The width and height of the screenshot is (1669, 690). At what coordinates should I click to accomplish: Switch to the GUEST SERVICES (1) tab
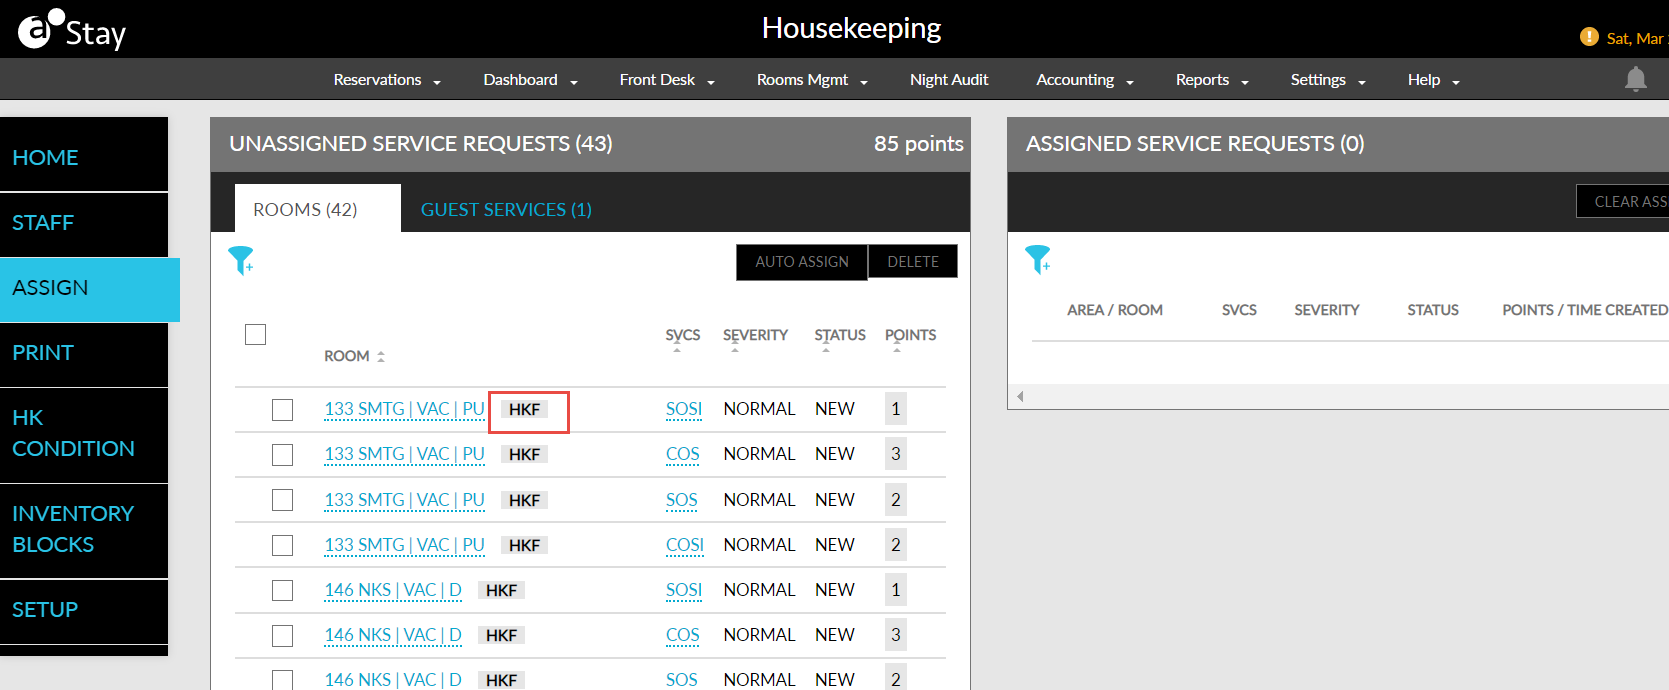coord(506,209)
